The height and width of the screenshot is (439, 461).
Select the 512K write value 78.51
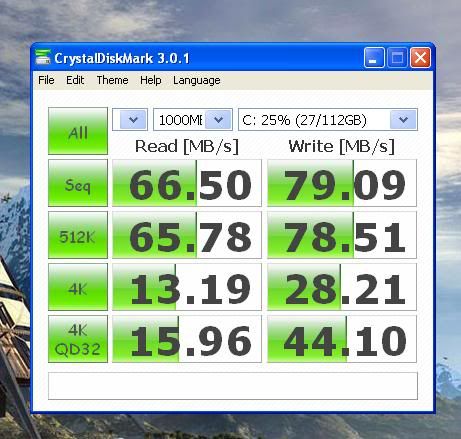pos(342,235)
